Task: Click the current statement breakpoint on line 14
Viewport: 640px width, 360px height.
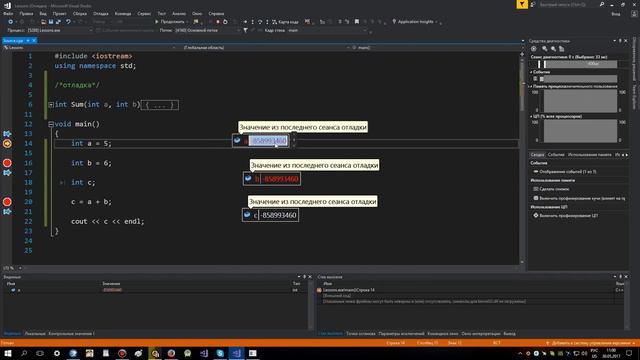Action: (7, 143)
